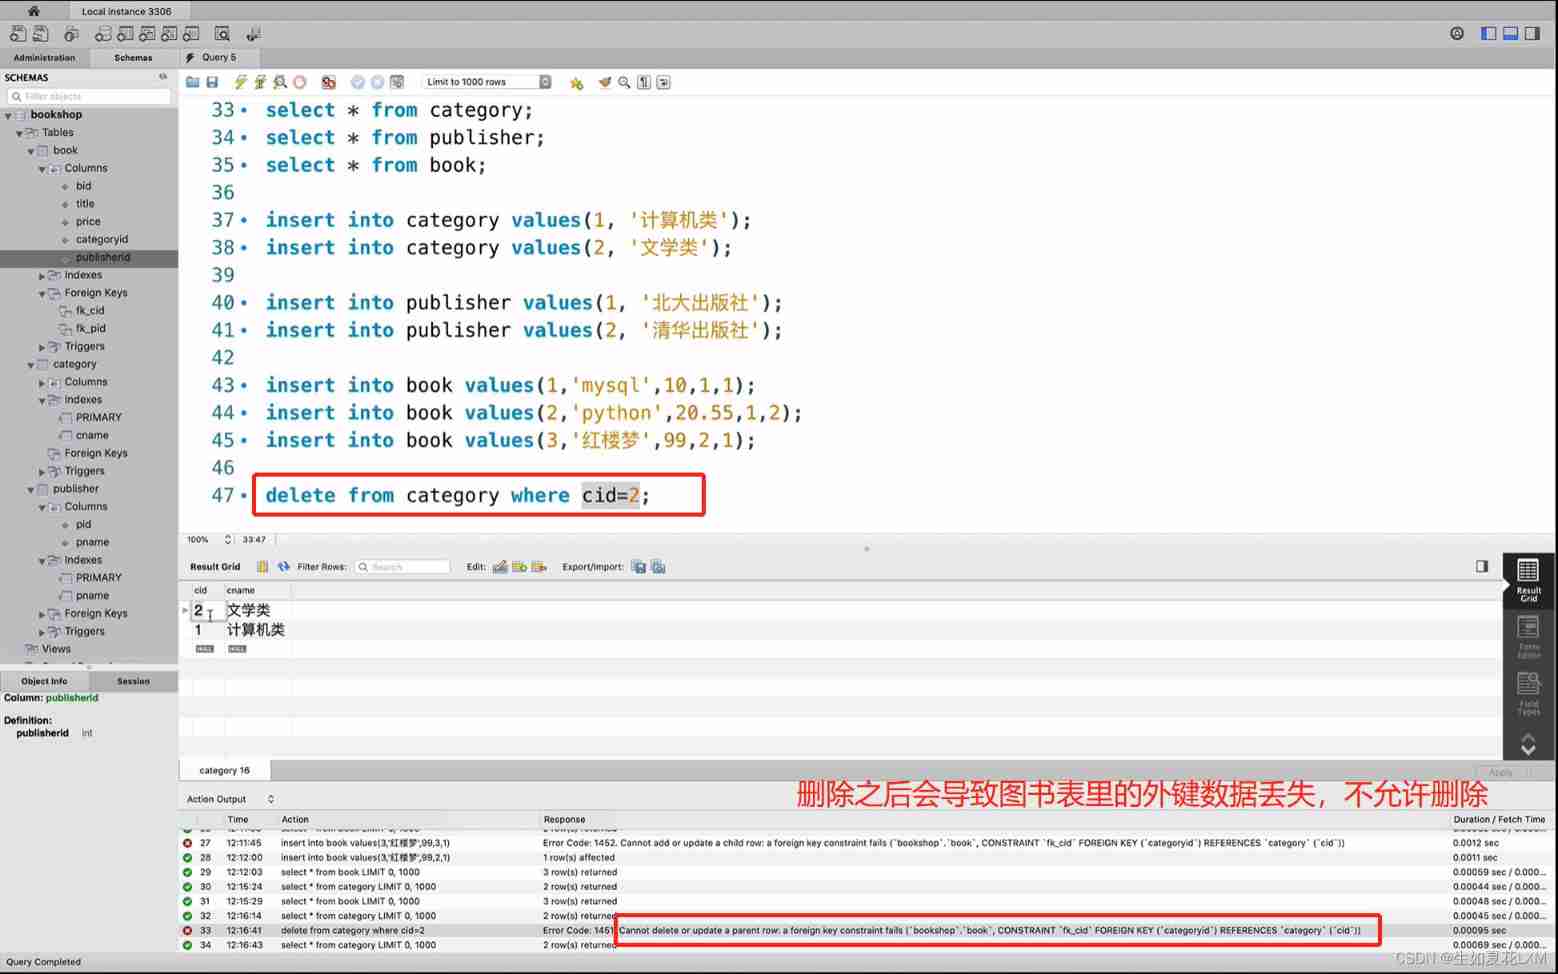Click the Filter objects search field
1558x974 pixels.
(x=89, y=96)
